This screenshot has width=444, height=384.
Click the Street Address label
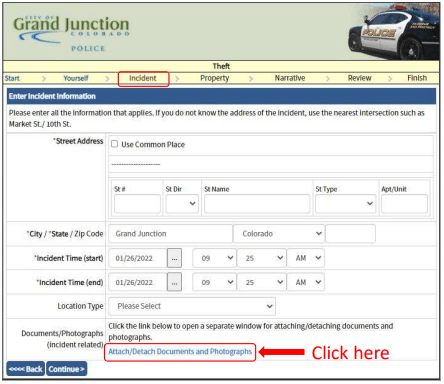click(78, 141)
